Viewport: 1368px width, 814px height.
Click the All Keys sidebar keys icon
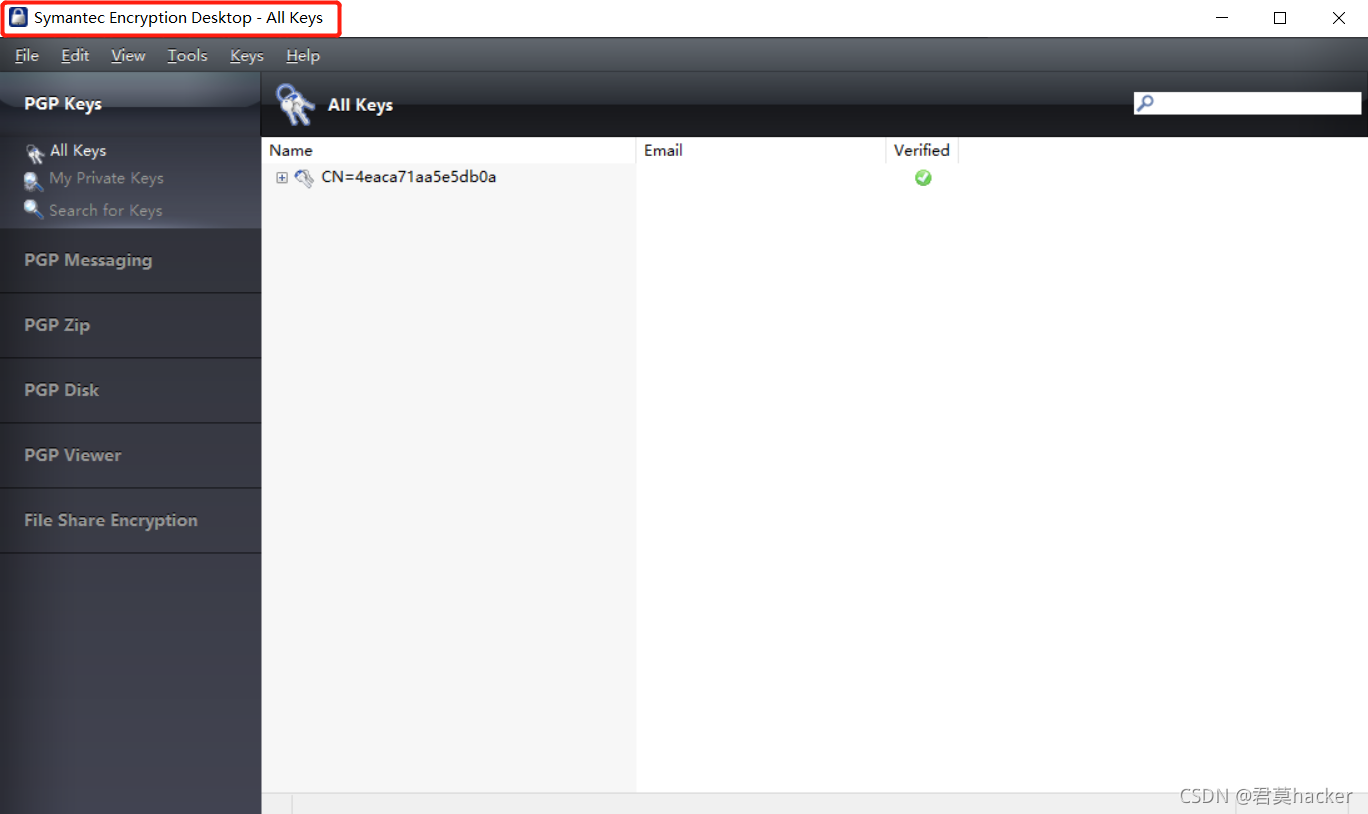pyautogui.click(x=34, y=153)
